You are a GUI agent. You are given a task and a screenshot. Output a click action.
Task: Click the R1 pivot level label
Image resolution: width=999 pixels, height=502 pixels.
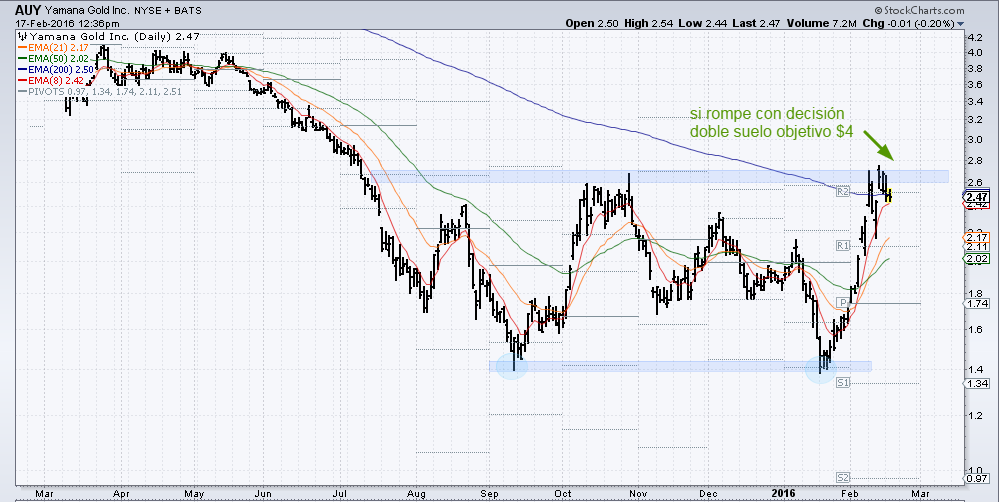point(843,245)
